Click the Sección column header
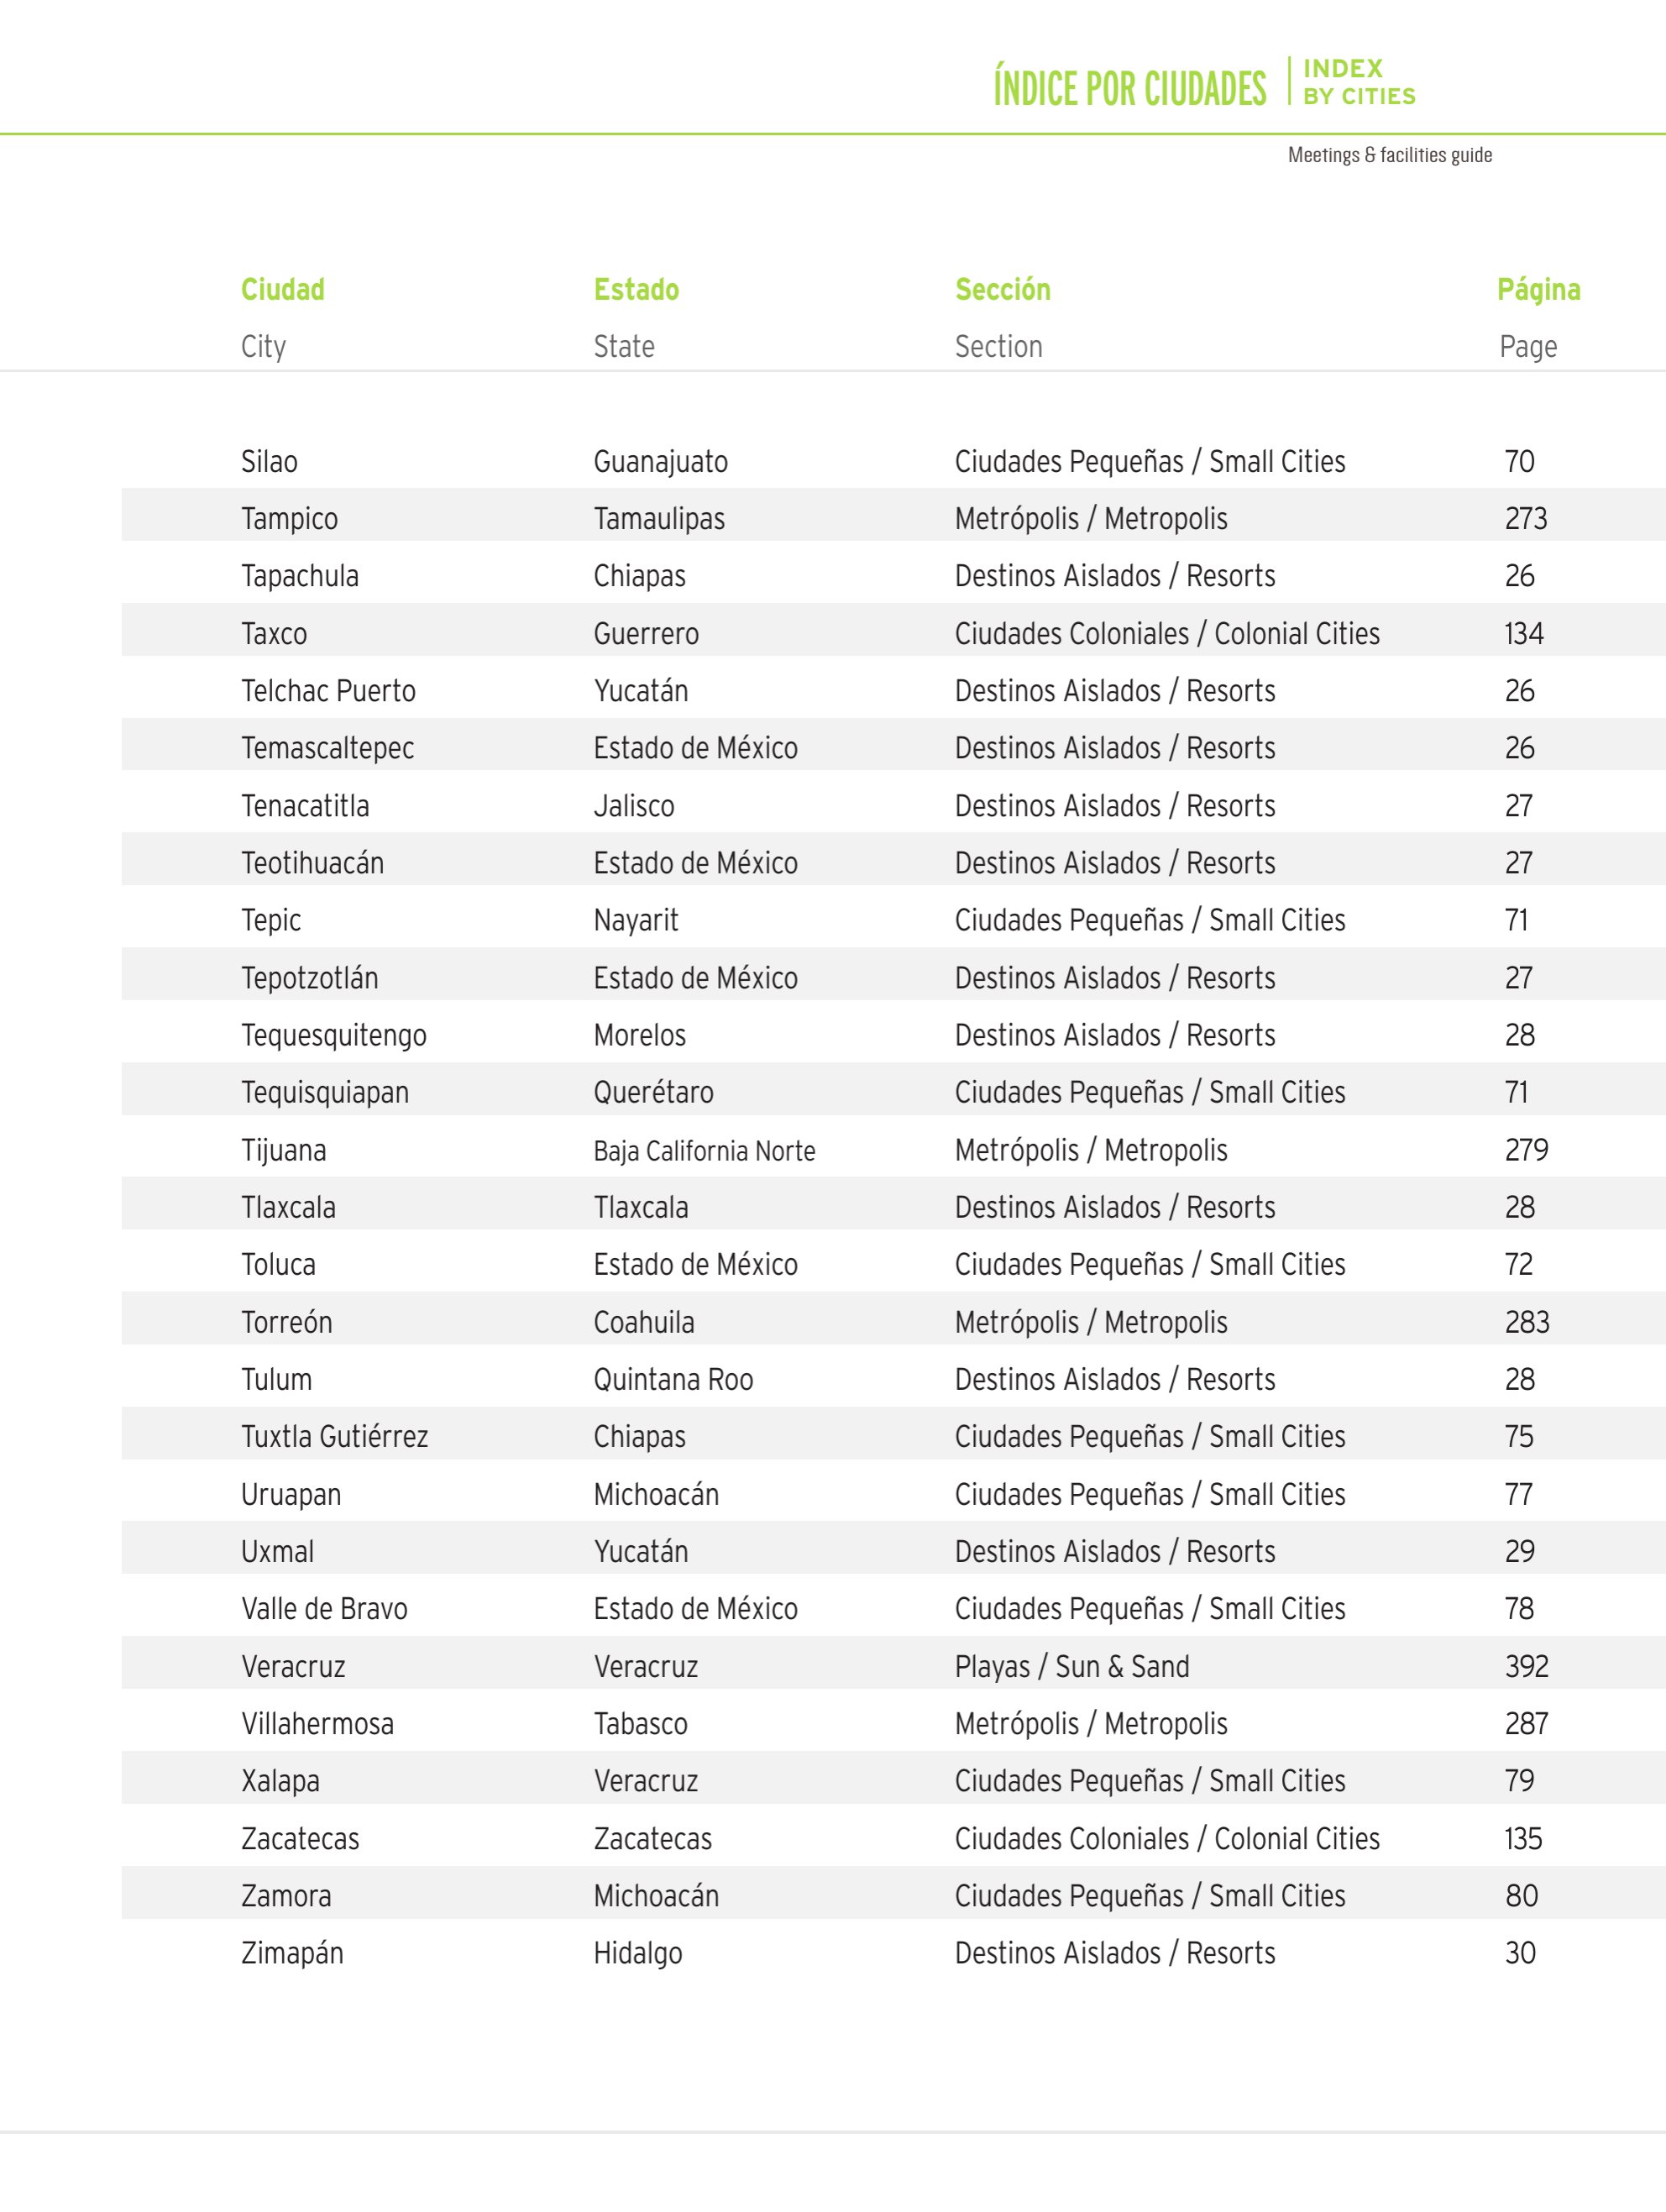The height and width of the screenshot is (2212, 1666). [1002, 290]
